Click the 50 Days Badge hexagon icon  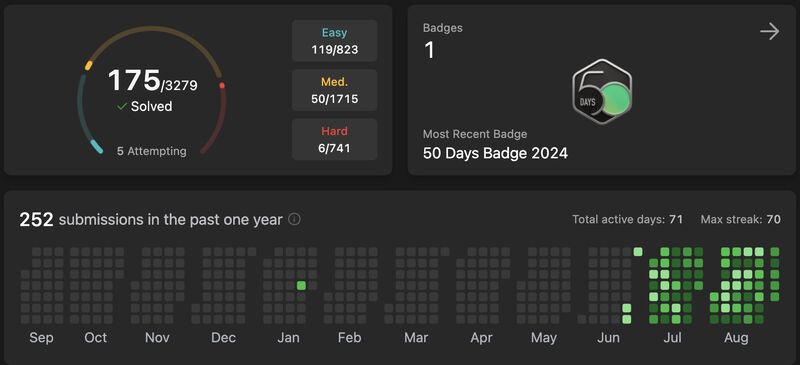click(x=602, y=92)
